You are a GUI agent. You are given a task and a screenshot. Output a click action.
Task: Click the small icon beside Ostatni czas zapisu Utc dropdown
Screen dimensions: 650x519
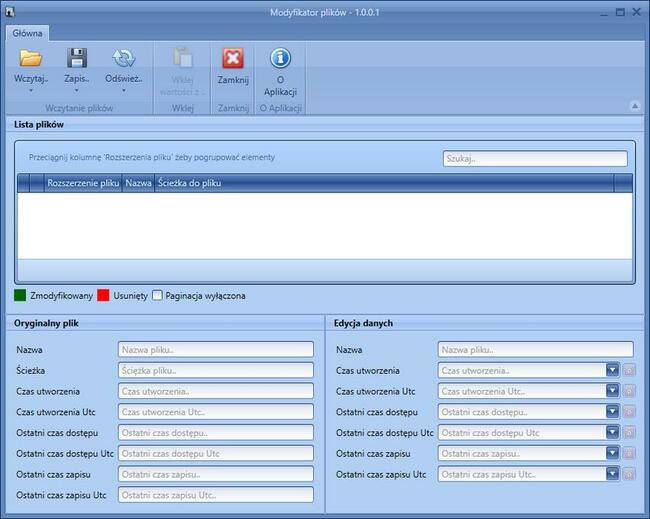tap(629, 474)
